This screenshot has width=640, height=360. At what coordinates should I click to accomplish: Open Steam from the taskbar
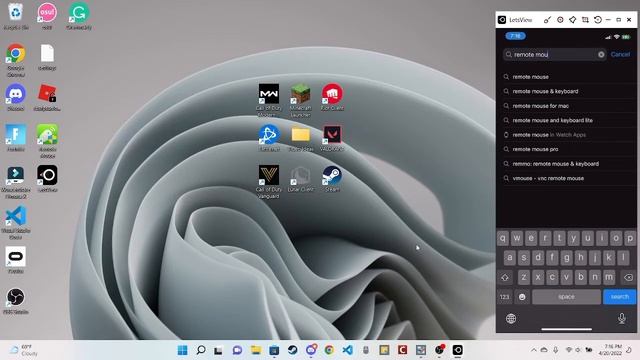[x=293, y=350]
